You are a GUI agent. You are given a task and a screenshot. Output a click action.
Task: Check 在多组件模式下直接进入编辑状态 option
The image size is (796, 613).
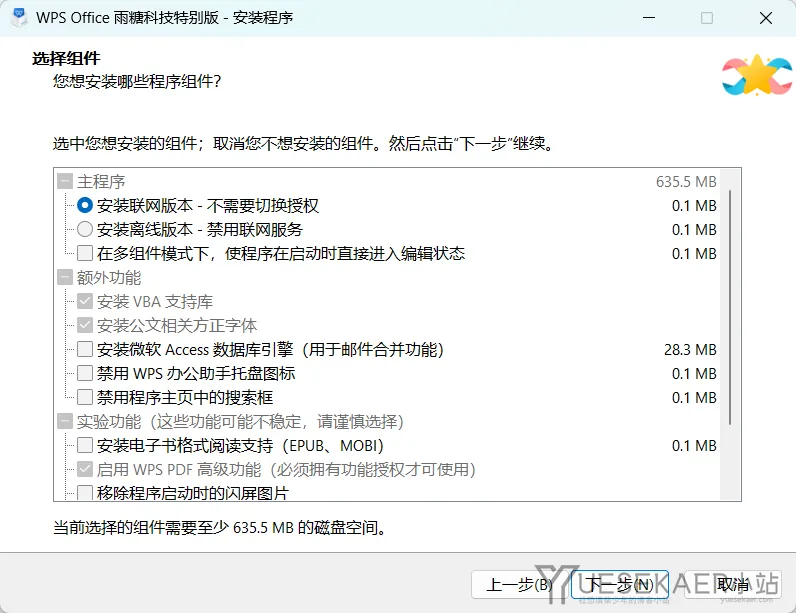coord(85,253)
